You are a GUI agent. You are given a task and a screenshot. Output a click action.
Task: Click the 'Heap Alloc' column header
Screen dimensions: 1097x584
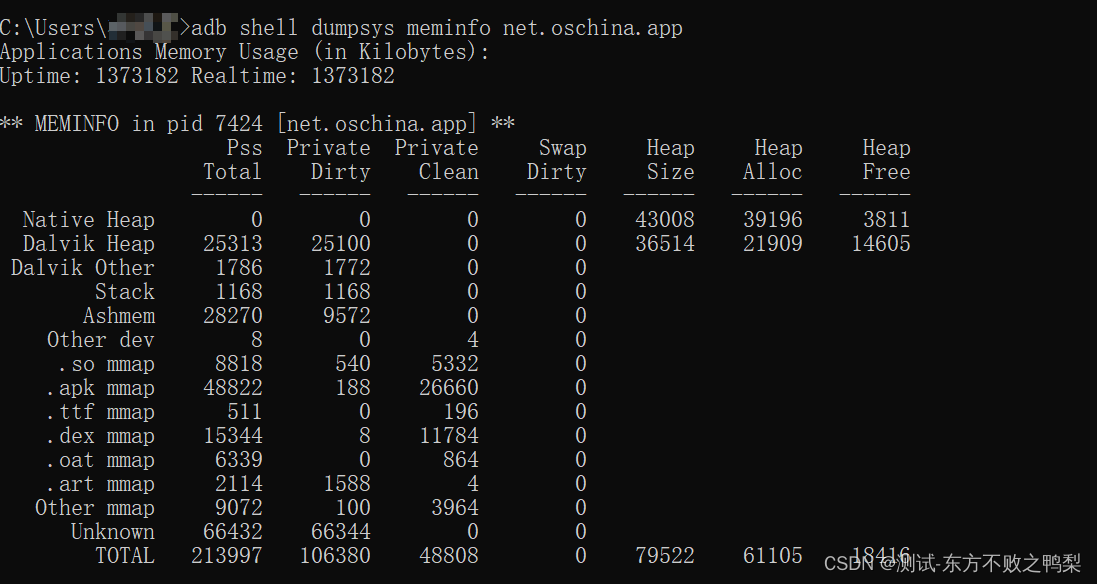[x=773, y=159]
